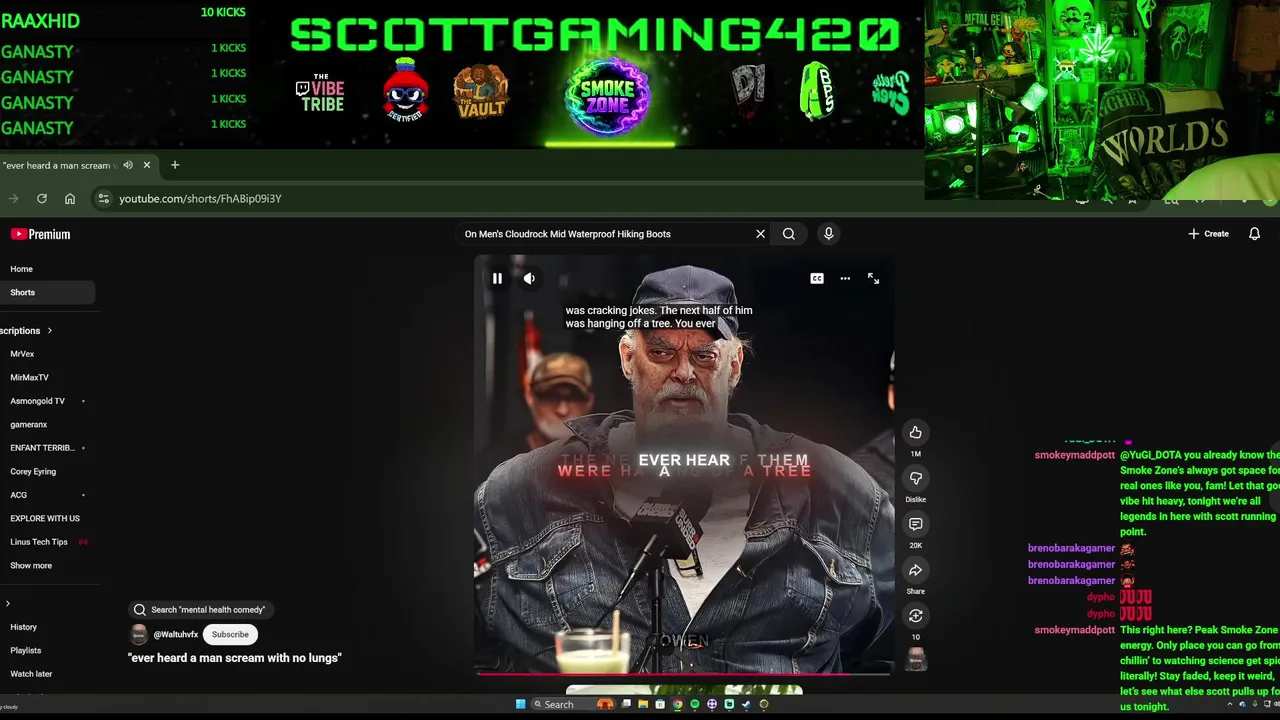Open the three-dot more options on the Short
1280x720 pixels.
(x=845, y=279)
